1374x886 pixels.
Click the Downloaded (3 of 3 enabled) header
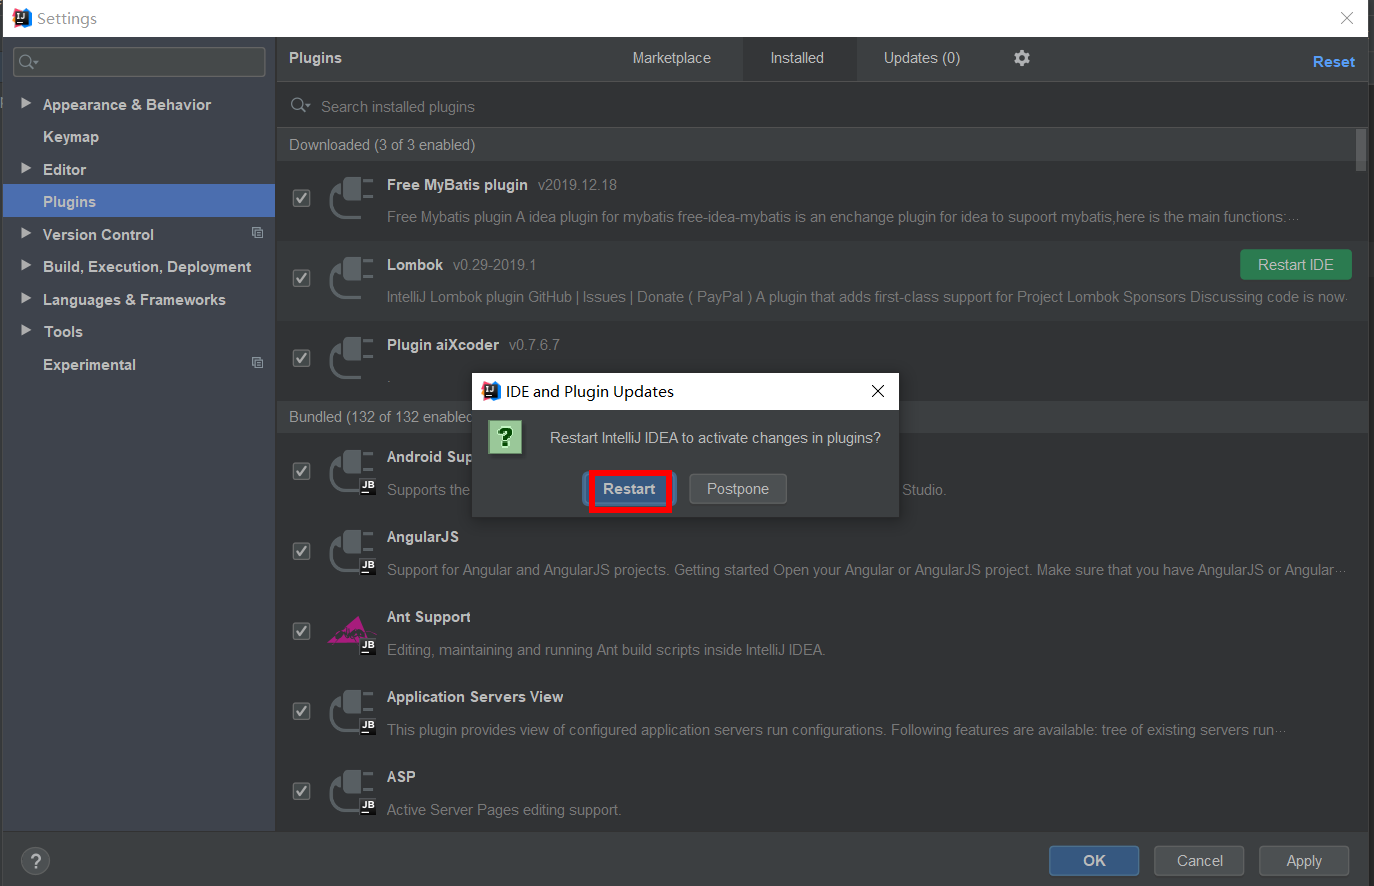(382, 145)
